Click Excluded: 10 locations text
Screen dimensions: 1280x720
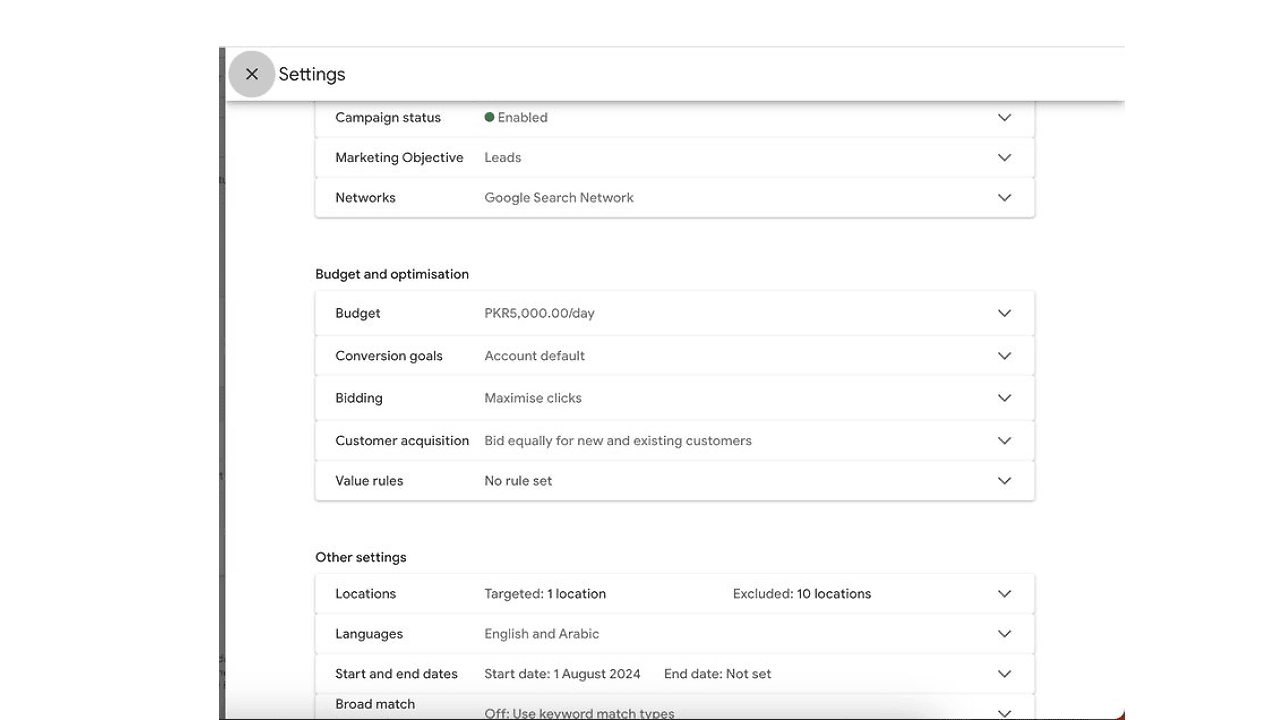tap(802, 593)
